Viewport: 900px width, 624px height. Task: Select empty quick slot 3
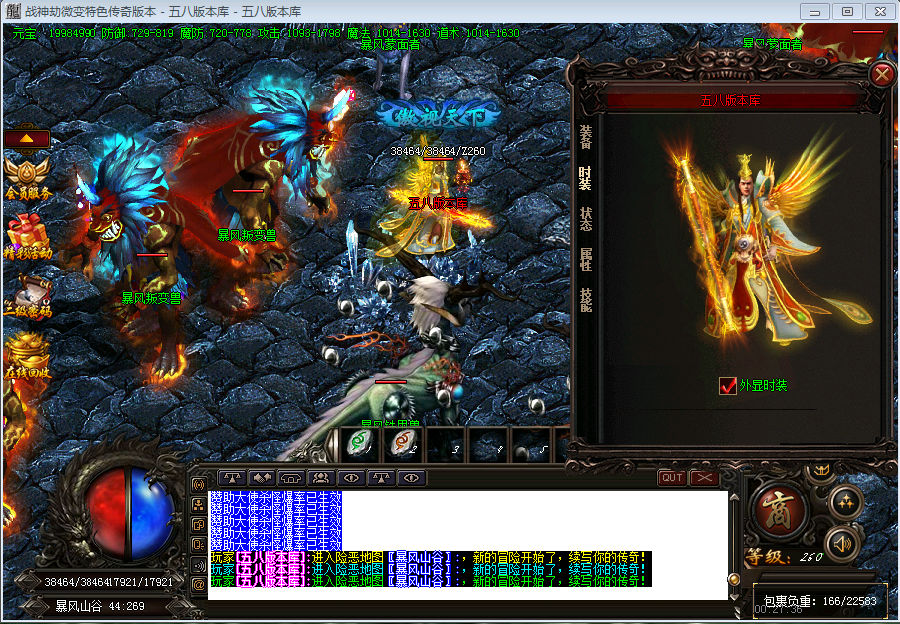(x=445, y=444)
